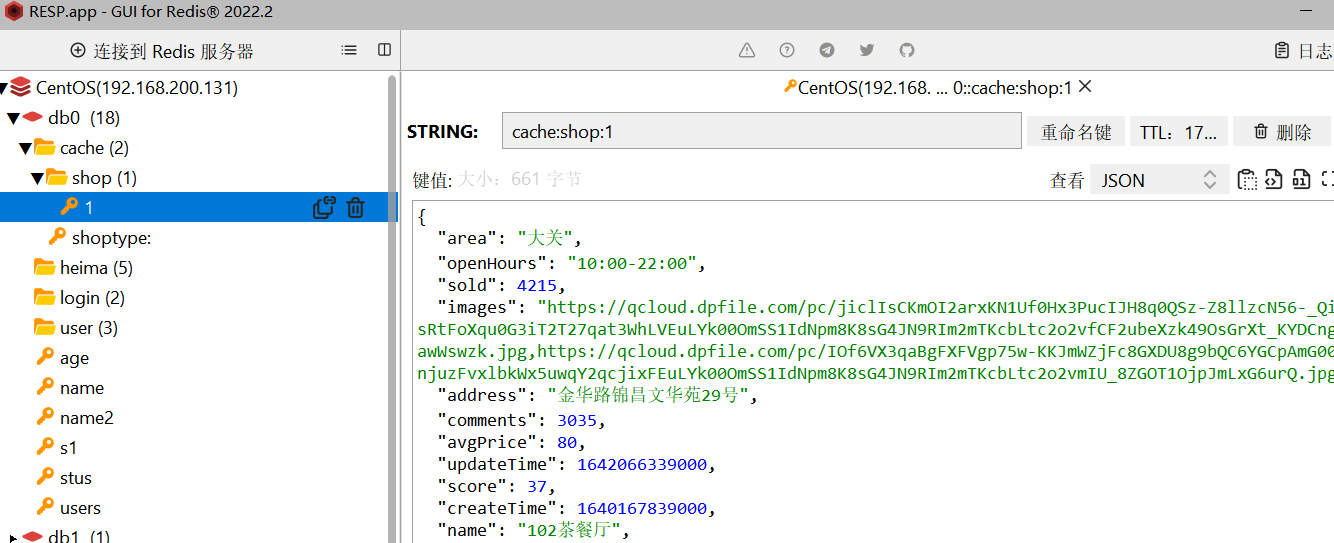Click the key name input field
The width and height of the screenshot is (1334, 543).
click(x=762, y=131)
